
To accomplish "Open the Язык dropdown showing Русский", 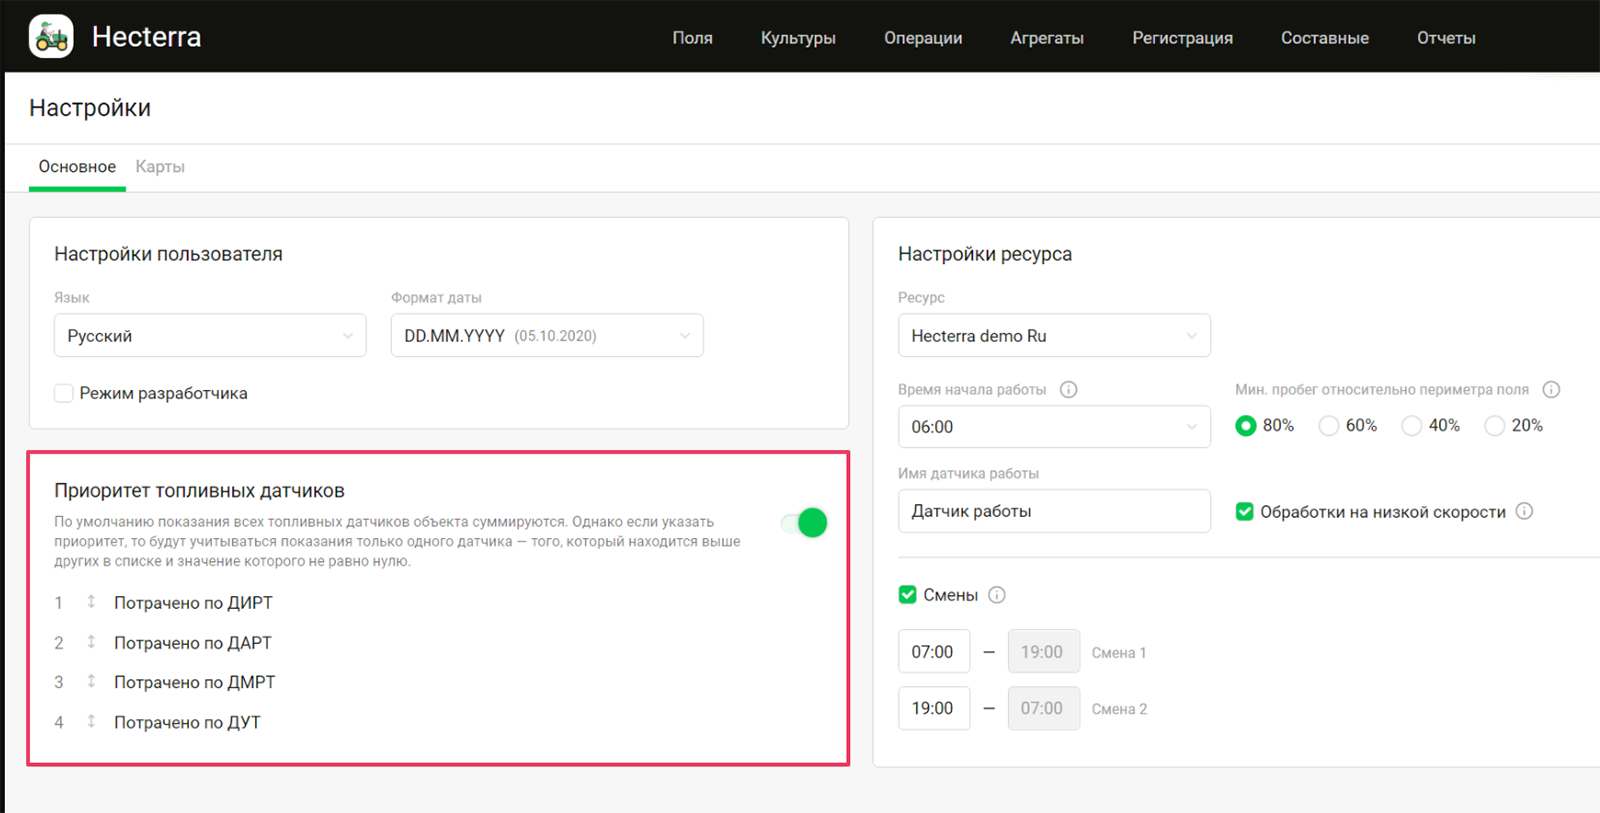I will click(210, 336).
